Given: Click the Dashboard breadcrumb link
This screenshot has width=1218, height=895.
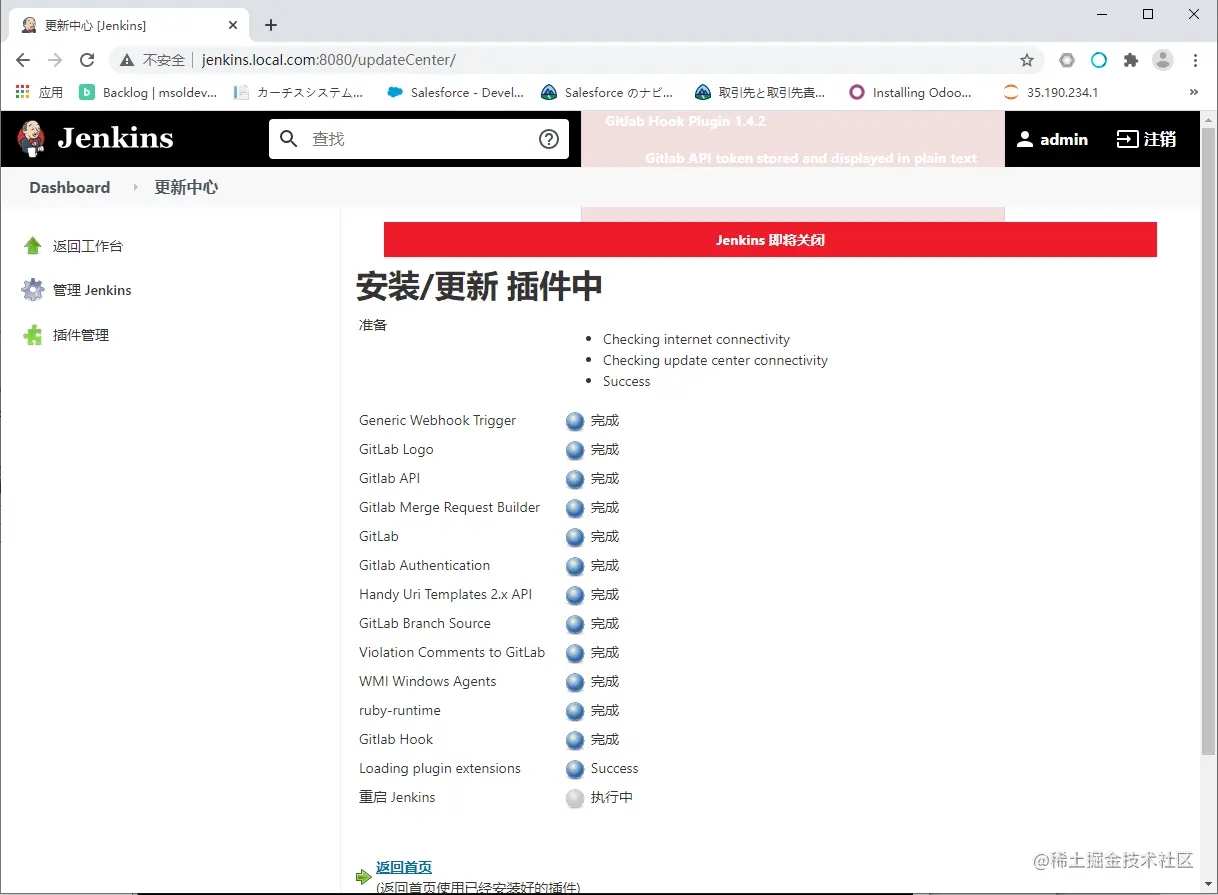Looking at the screenshot, I should 70,188.
